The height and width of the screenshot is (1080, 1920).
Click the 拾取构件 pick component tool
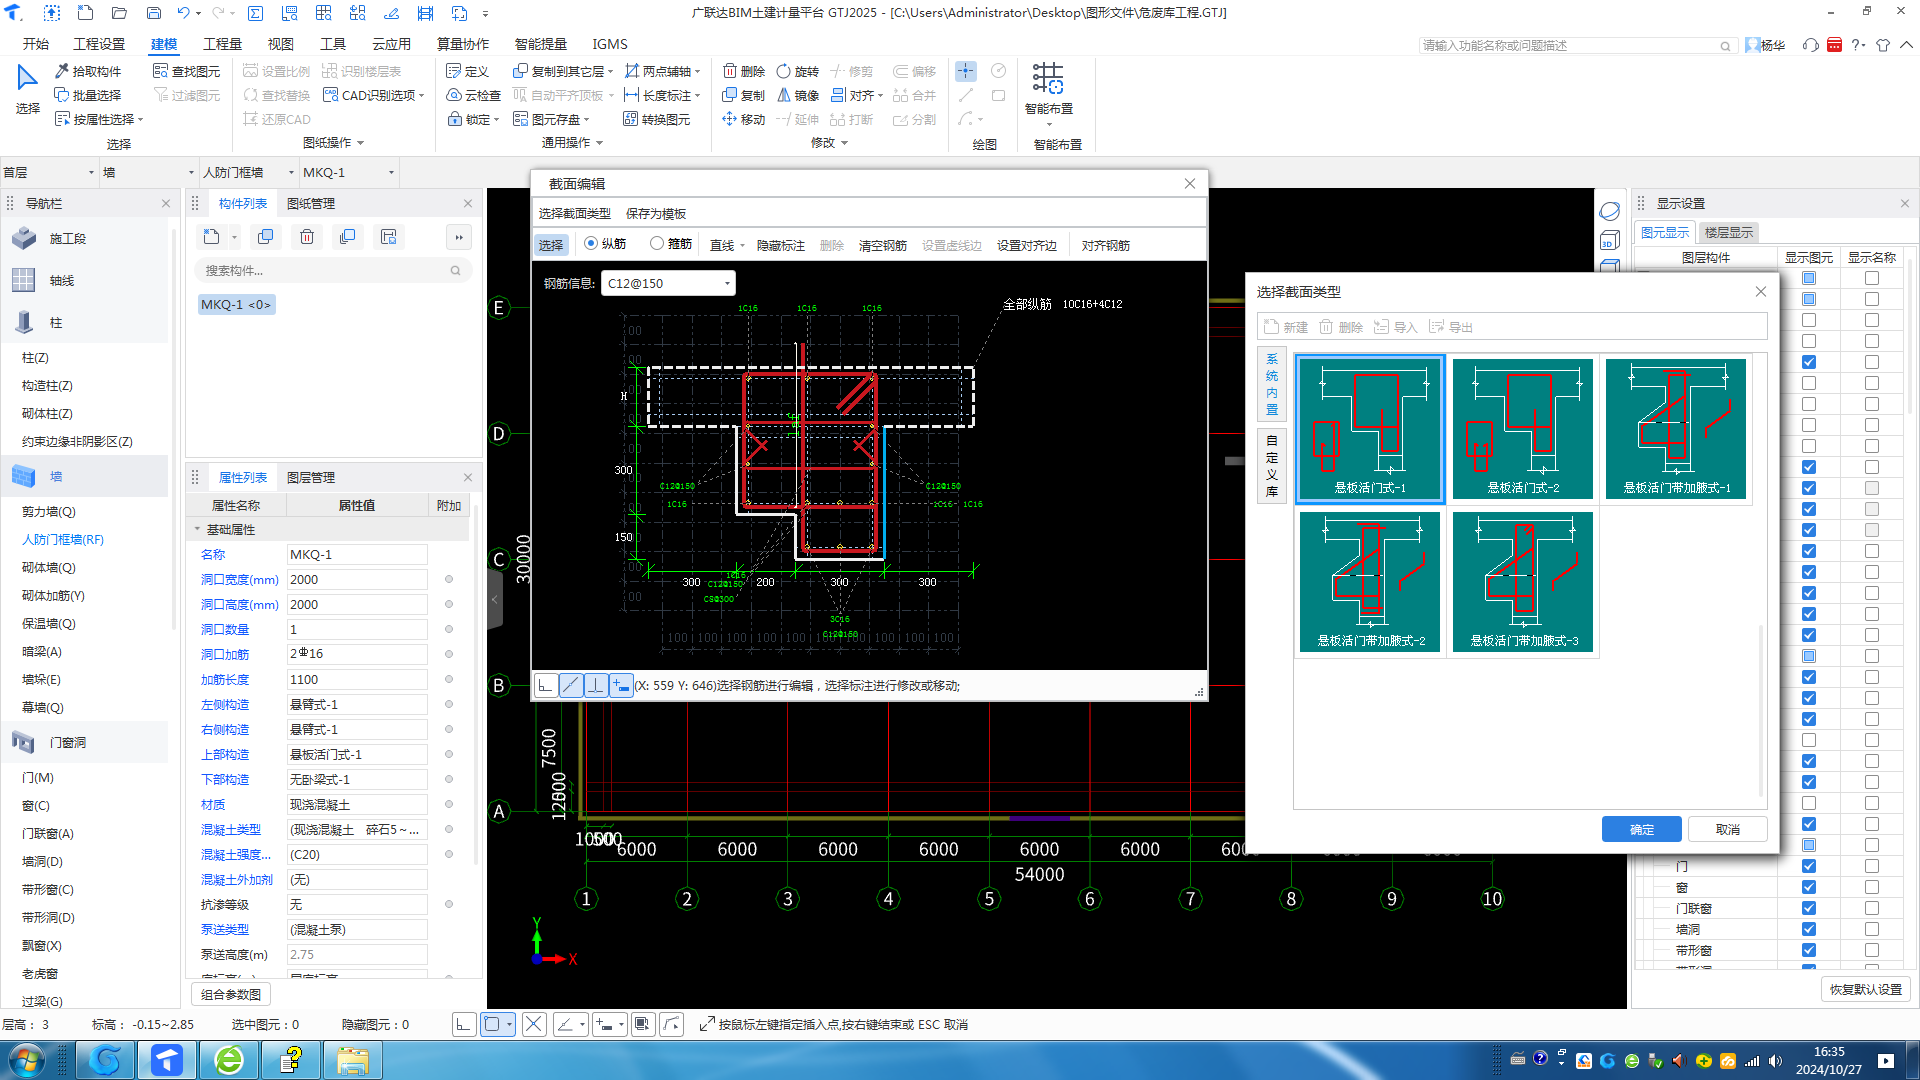pos(88,71)
